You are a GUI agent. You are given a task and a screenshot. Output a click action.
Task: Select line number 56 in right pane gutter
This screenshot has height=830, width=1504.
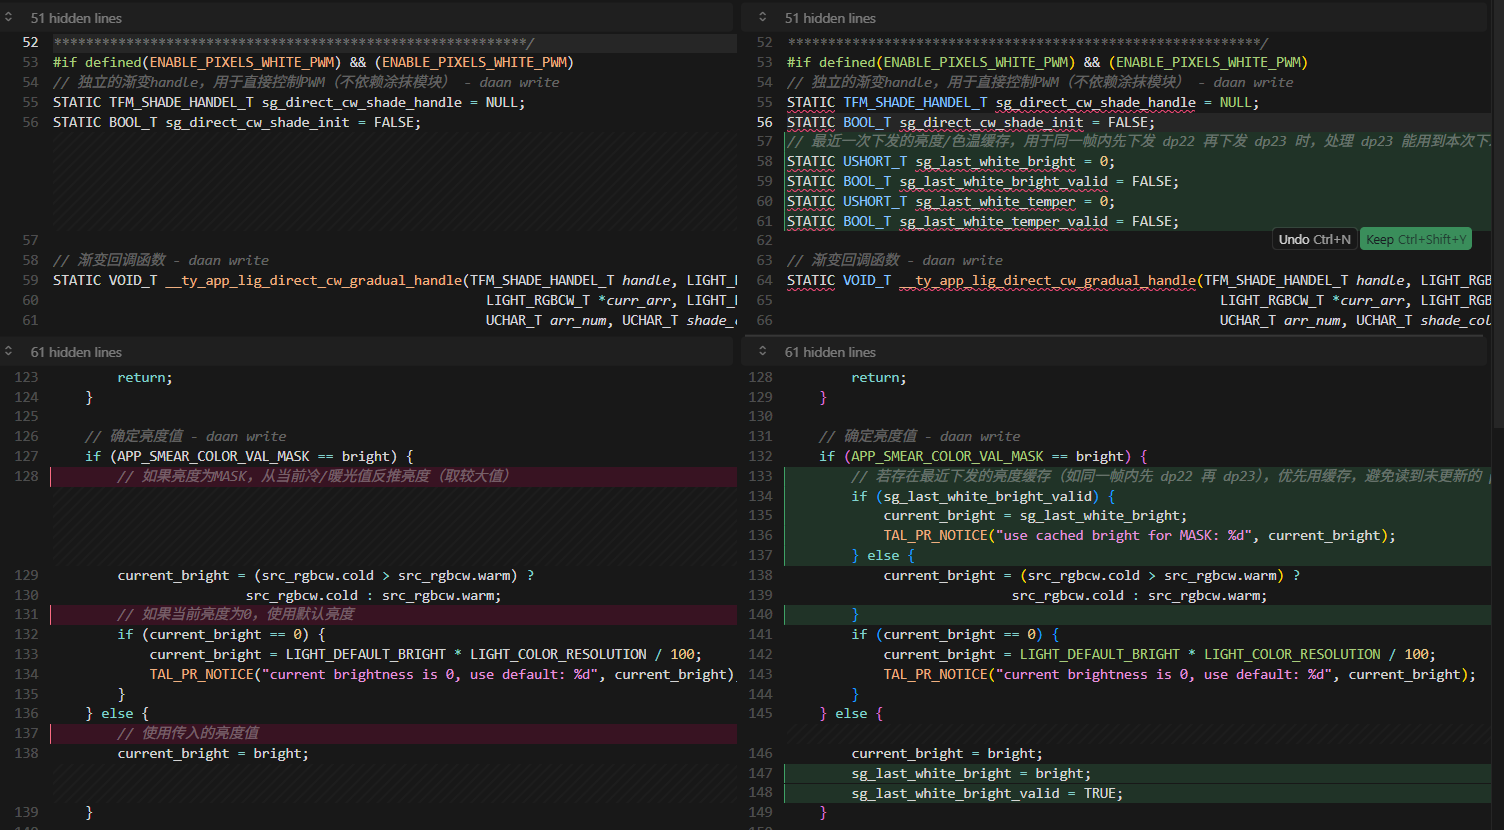pyautogui.click(x=764, y=122)
